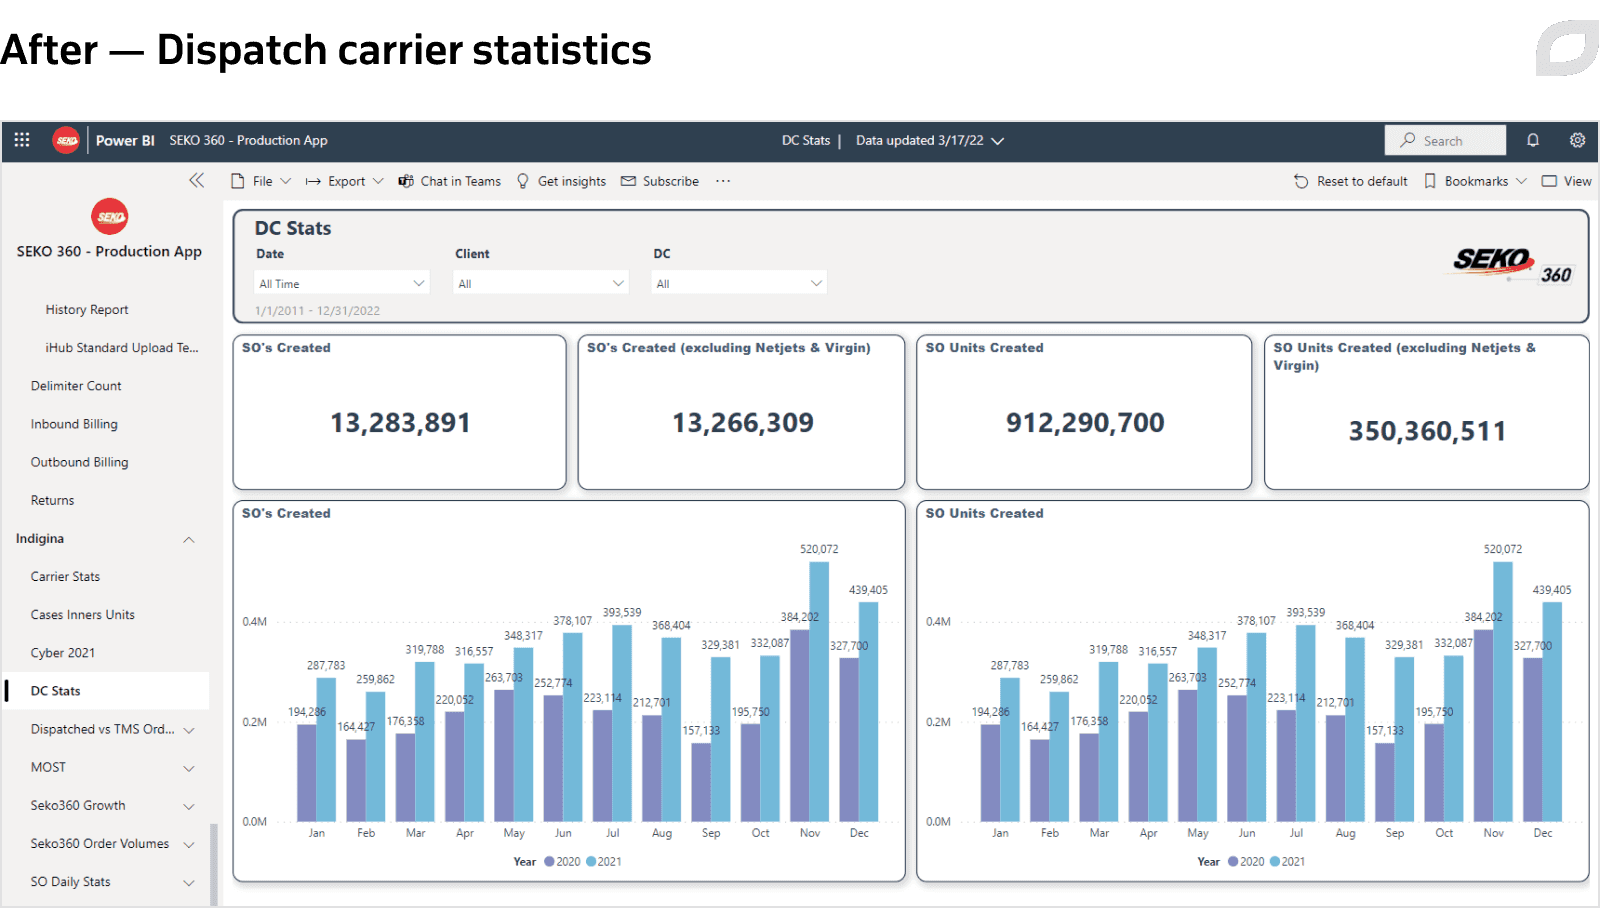The width and height of the screenshot is (1600, 908).
Task: Click the SEKO 360 logo in report header
Action: (1513, 265)
